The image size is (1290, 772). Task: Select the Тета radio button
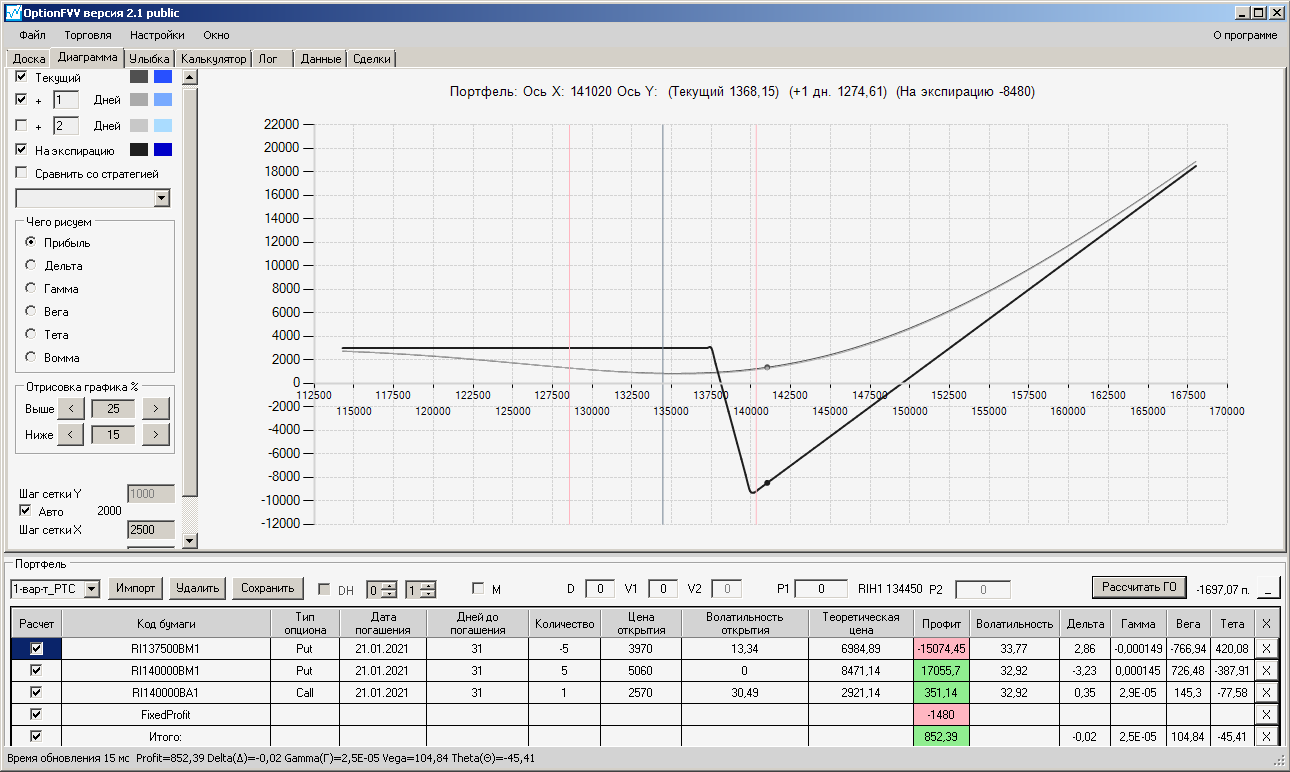pos(31,335)
